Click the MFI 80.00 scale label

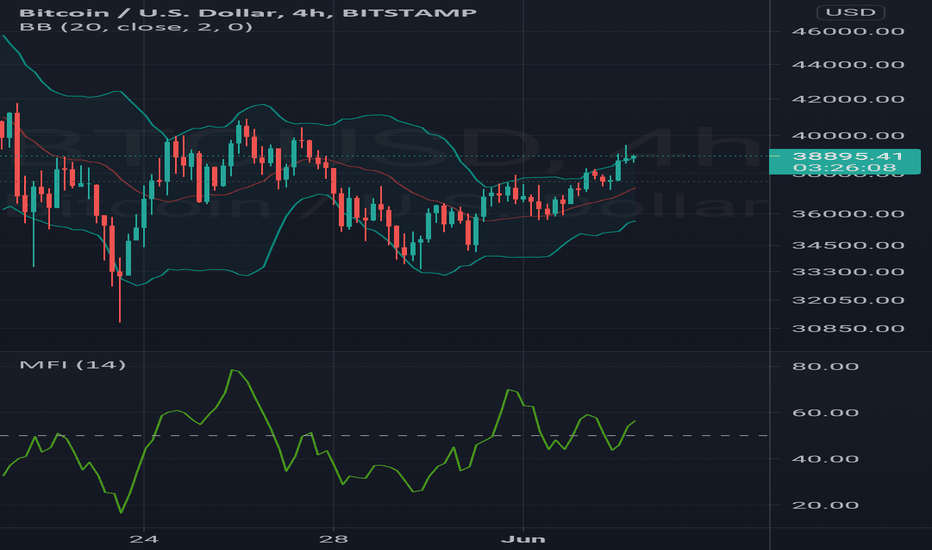tap(825, 367)
